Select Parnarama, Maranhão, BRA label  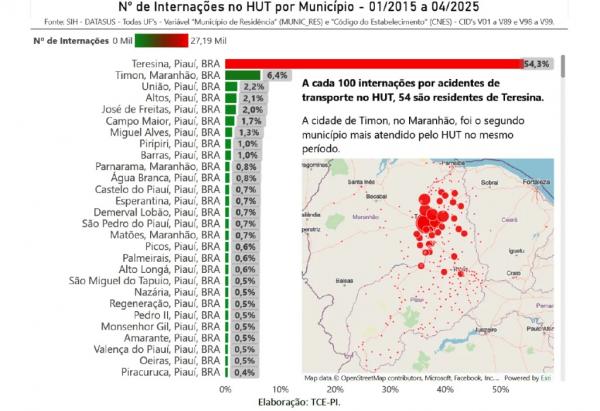(158, 167)
